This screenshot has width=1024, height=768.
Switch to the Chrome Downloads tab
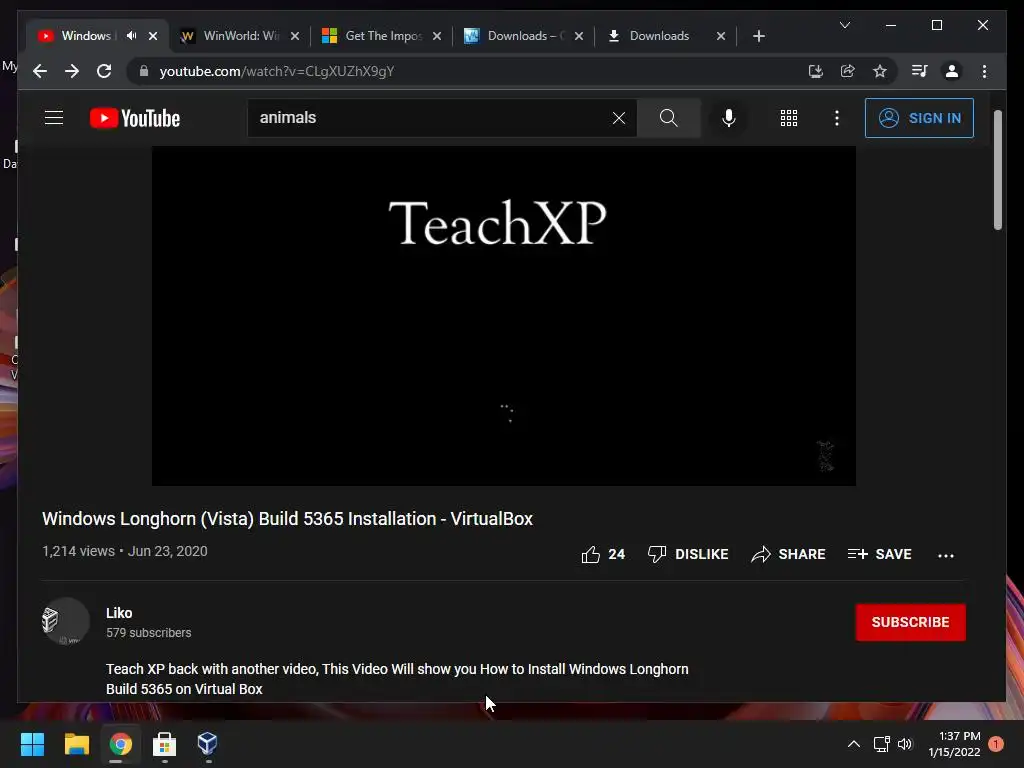665,36
